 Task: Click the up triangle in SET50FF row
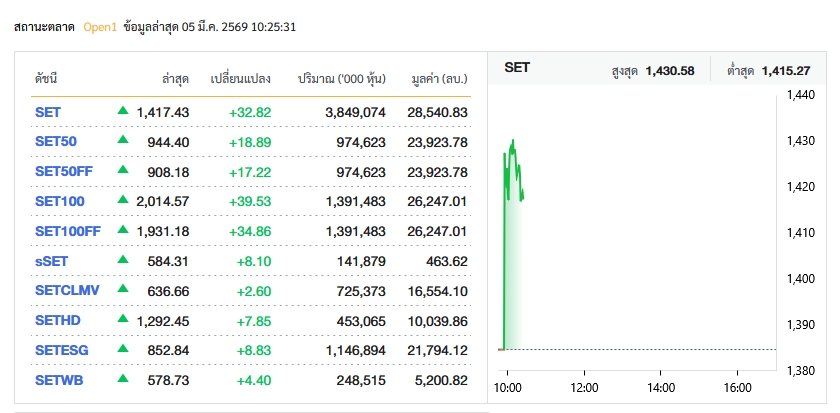click(x=123, y=171)
